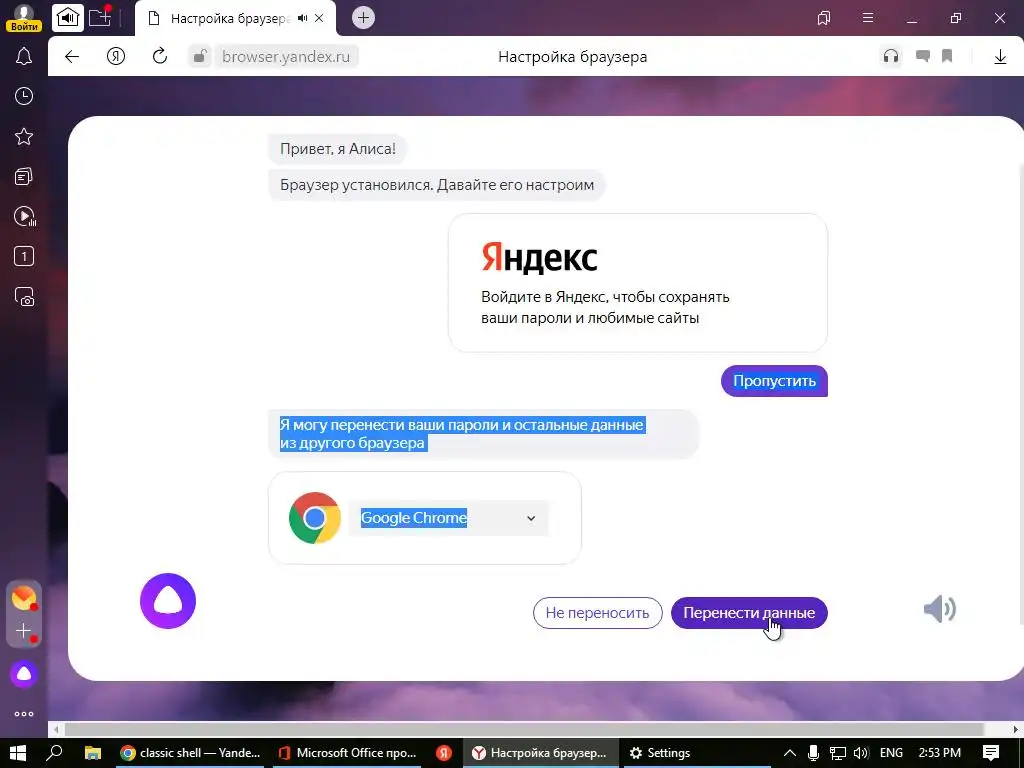
Task: Open notifications bell in sidebar
Action: 24,56
